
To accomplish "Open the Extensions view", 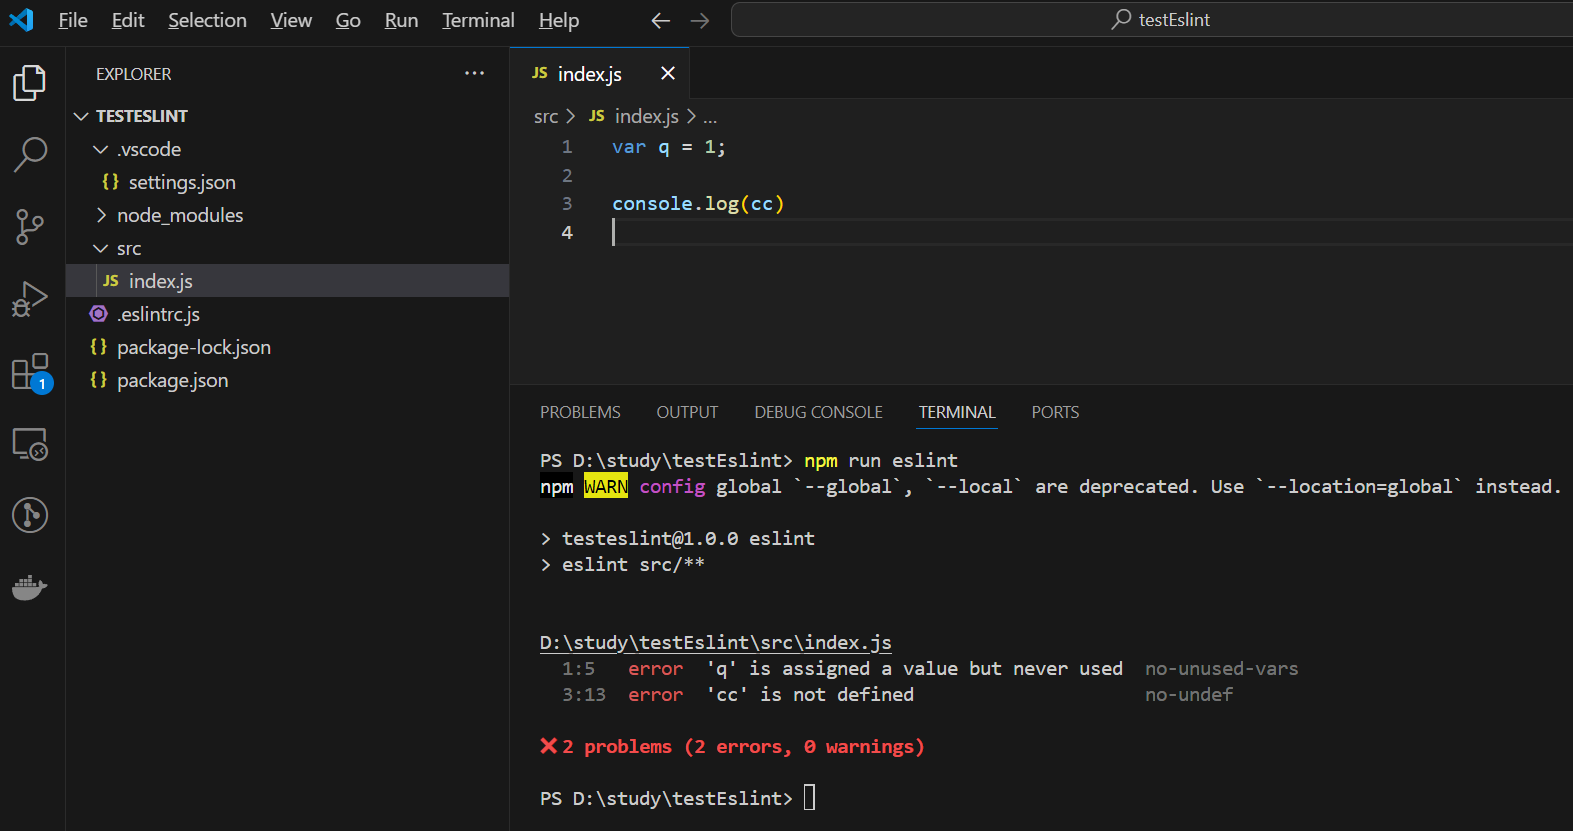I will 30,372.
